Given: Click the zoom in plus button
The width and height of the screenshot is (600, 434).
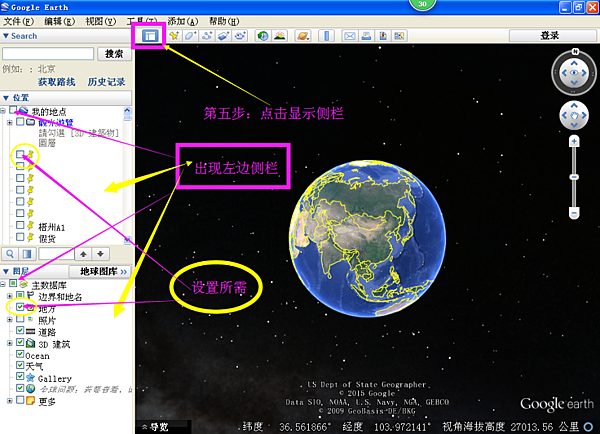Looking at the screenshot, I should click(x=574, y=142).
